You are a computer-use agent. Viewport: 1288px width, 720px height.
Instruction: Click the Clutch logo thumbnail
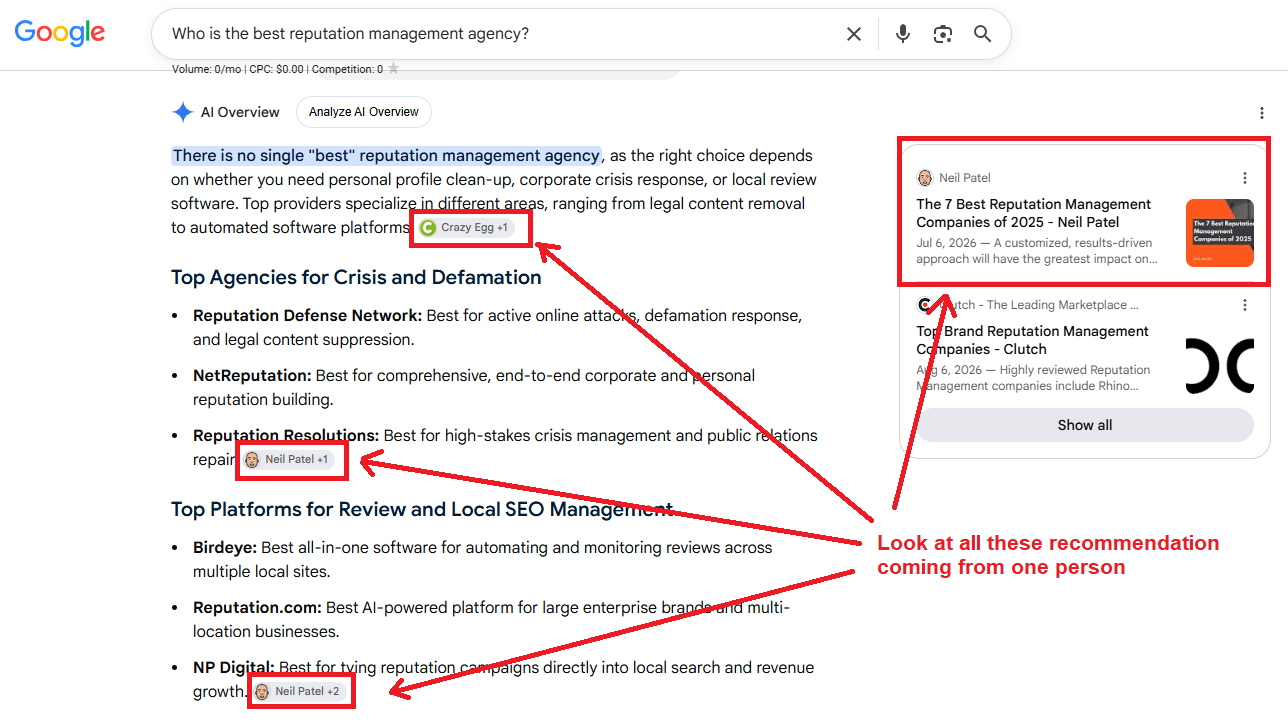(x=1220, y=366)
